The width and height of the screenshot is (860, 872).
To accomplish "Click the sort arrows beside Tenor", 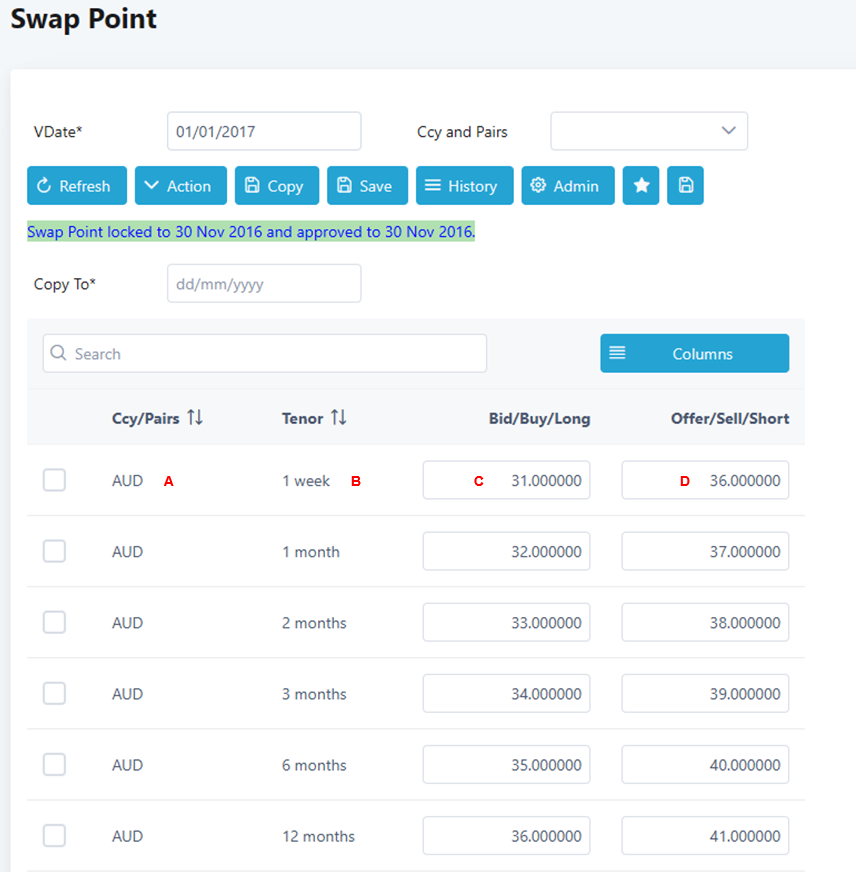I will tap(339, 418).
